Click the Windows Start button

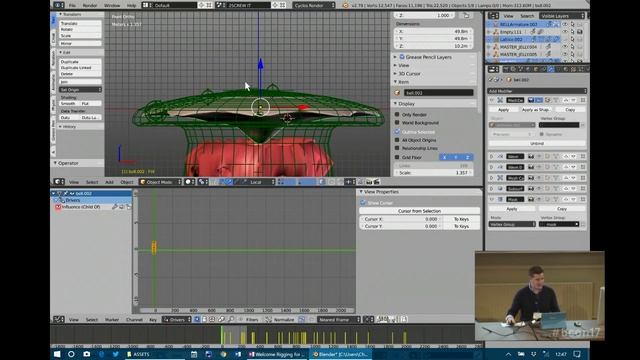pyautogui.click(x=57, y=354)
